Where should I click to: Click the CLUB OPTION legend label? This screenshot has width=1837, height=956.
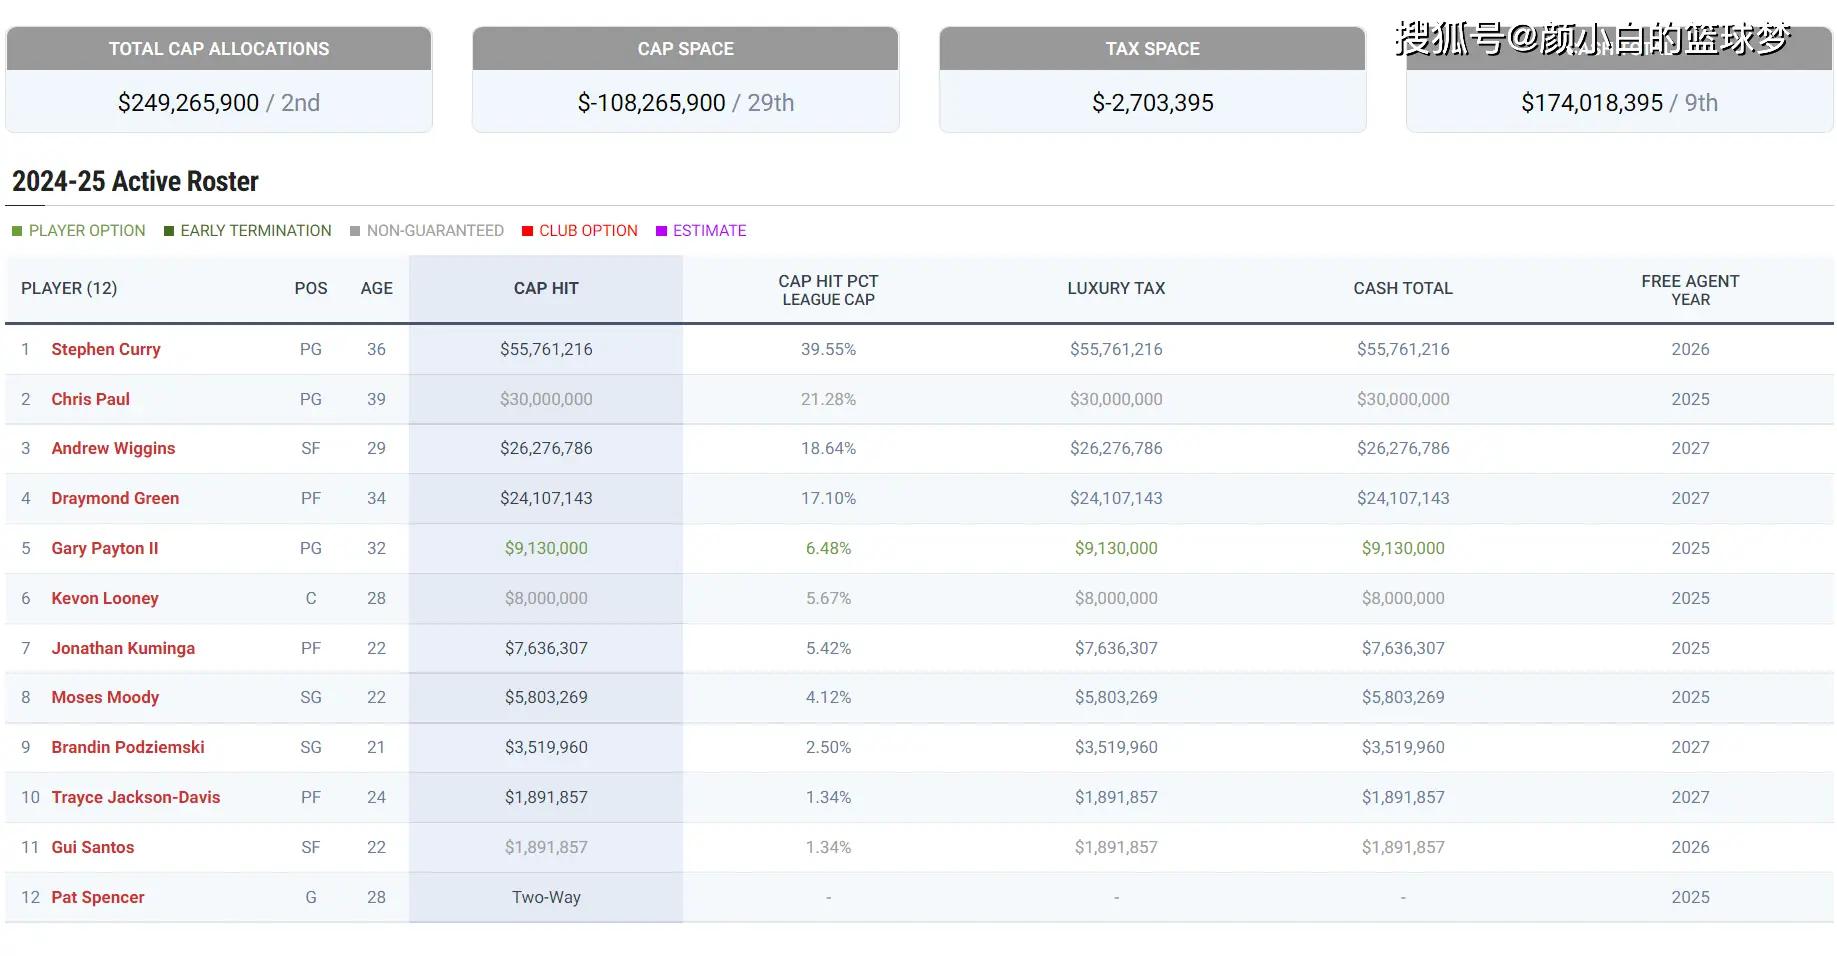[588, 231]
